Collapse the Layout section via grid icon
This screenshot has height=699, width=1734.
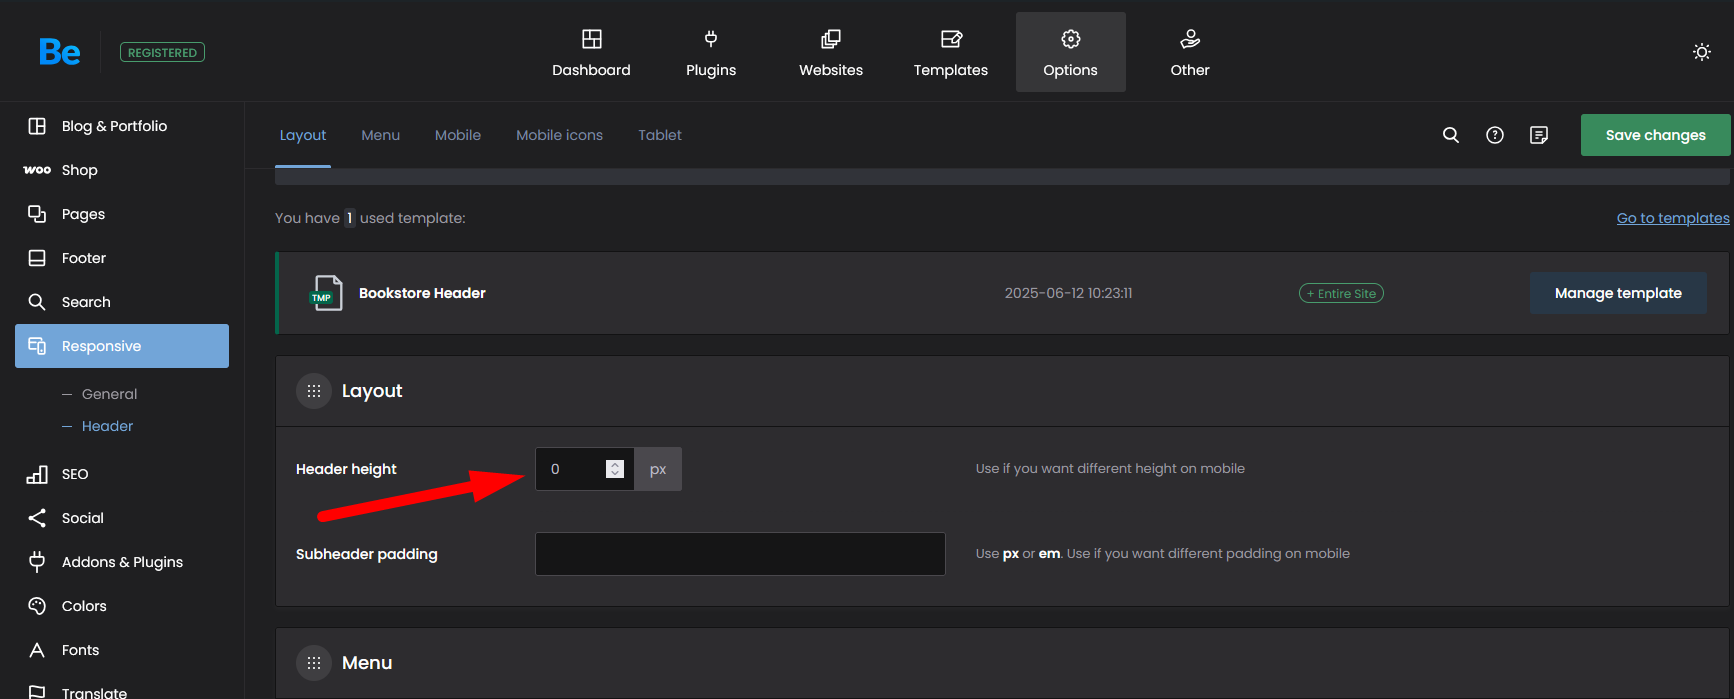tap(313, 391)
